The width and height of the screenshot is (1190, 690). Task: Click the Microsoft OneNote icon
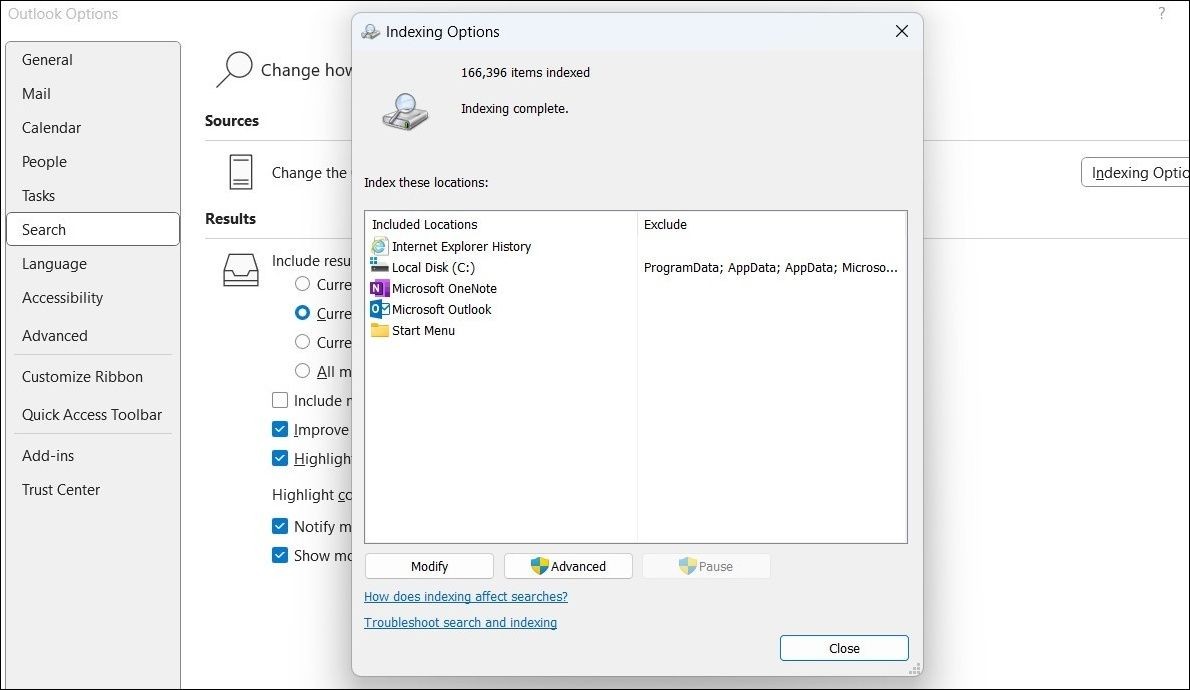click(379, 288)
